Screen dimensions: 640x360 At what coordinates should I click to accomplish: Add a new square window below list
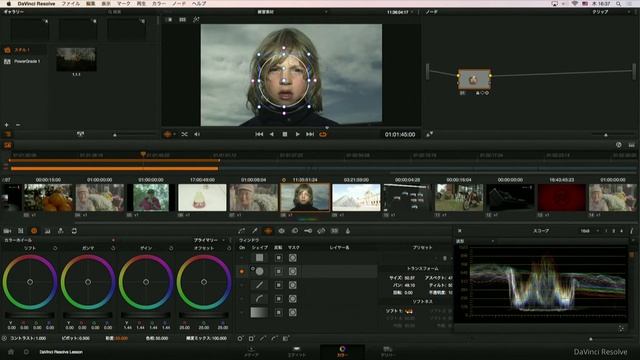[x=251, y=338]
